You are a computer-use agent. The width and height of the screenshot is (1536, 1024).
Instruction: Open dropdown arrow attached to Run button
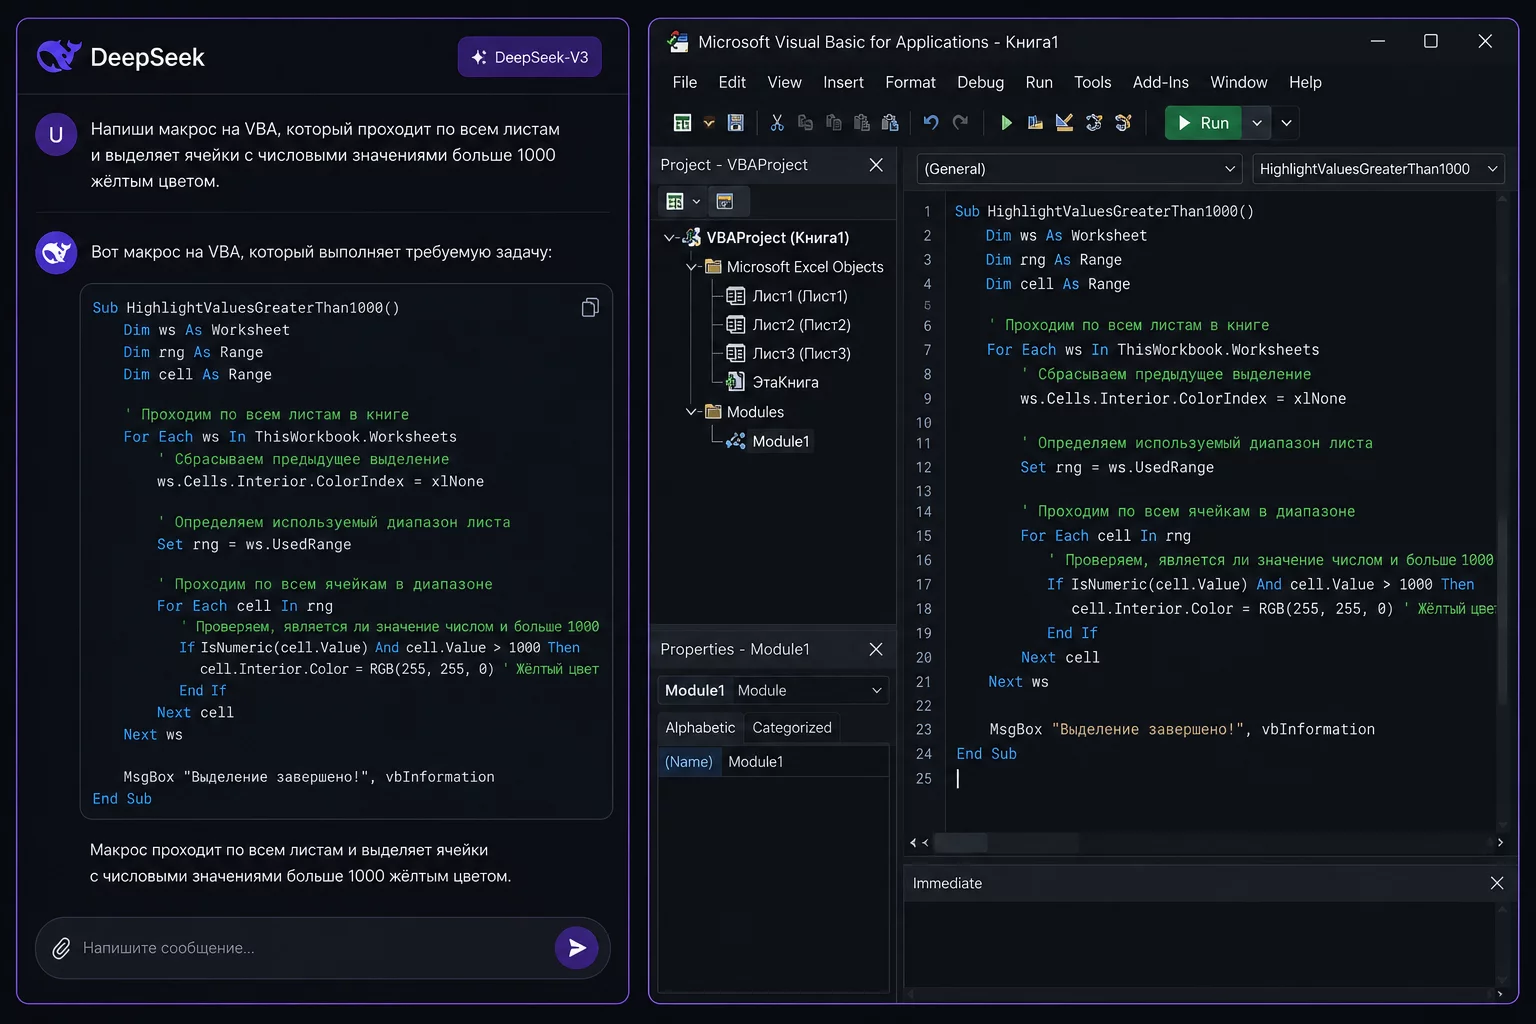click(x=1257, y=123)
